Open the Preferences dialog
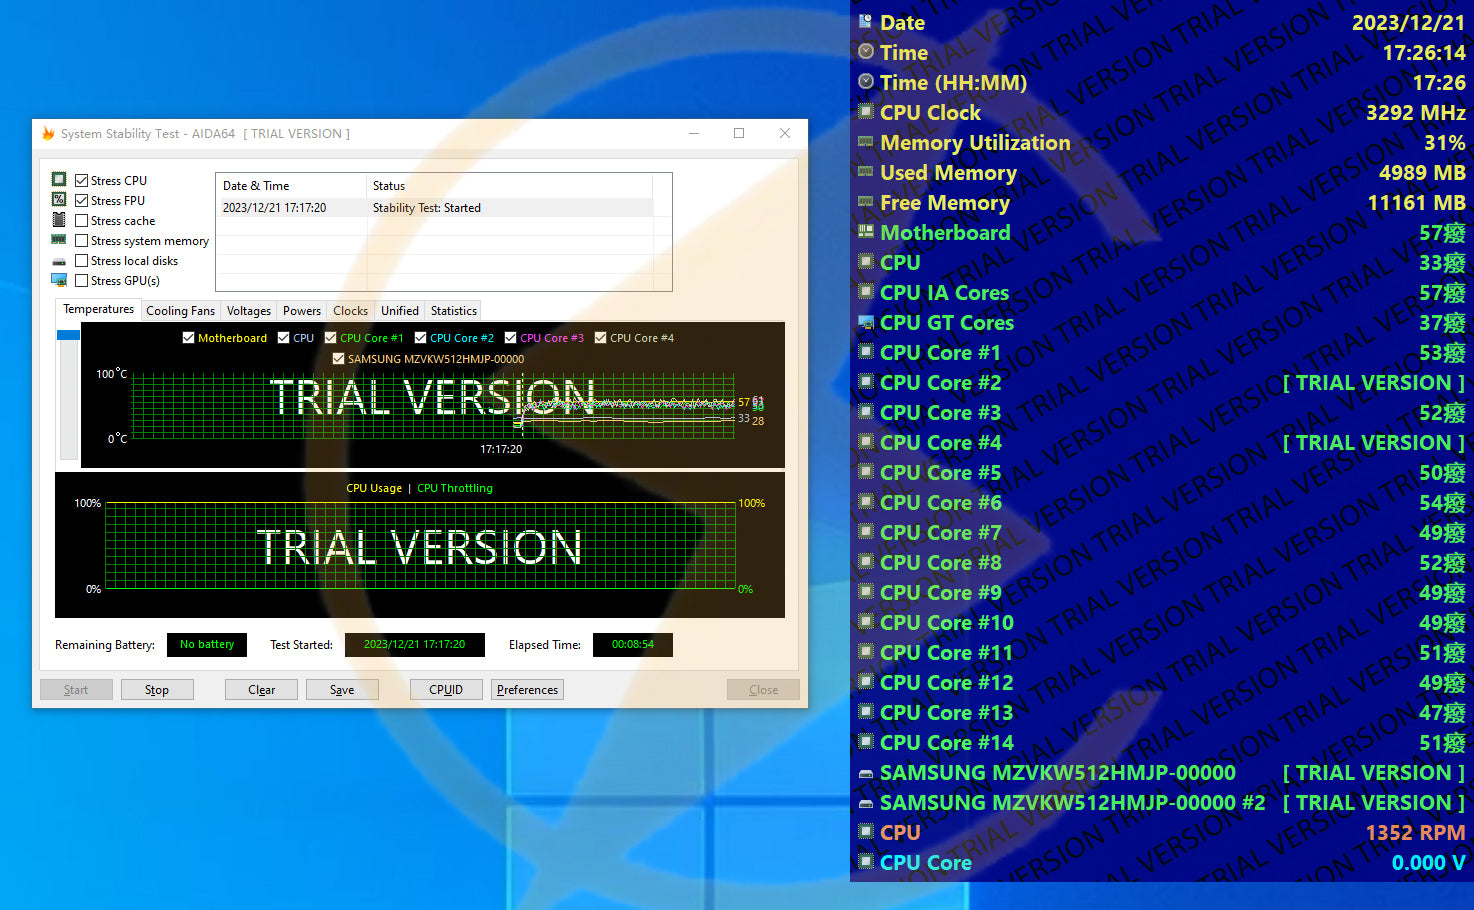The width and height of the screenshot is (1474, 910). (527, 690)
